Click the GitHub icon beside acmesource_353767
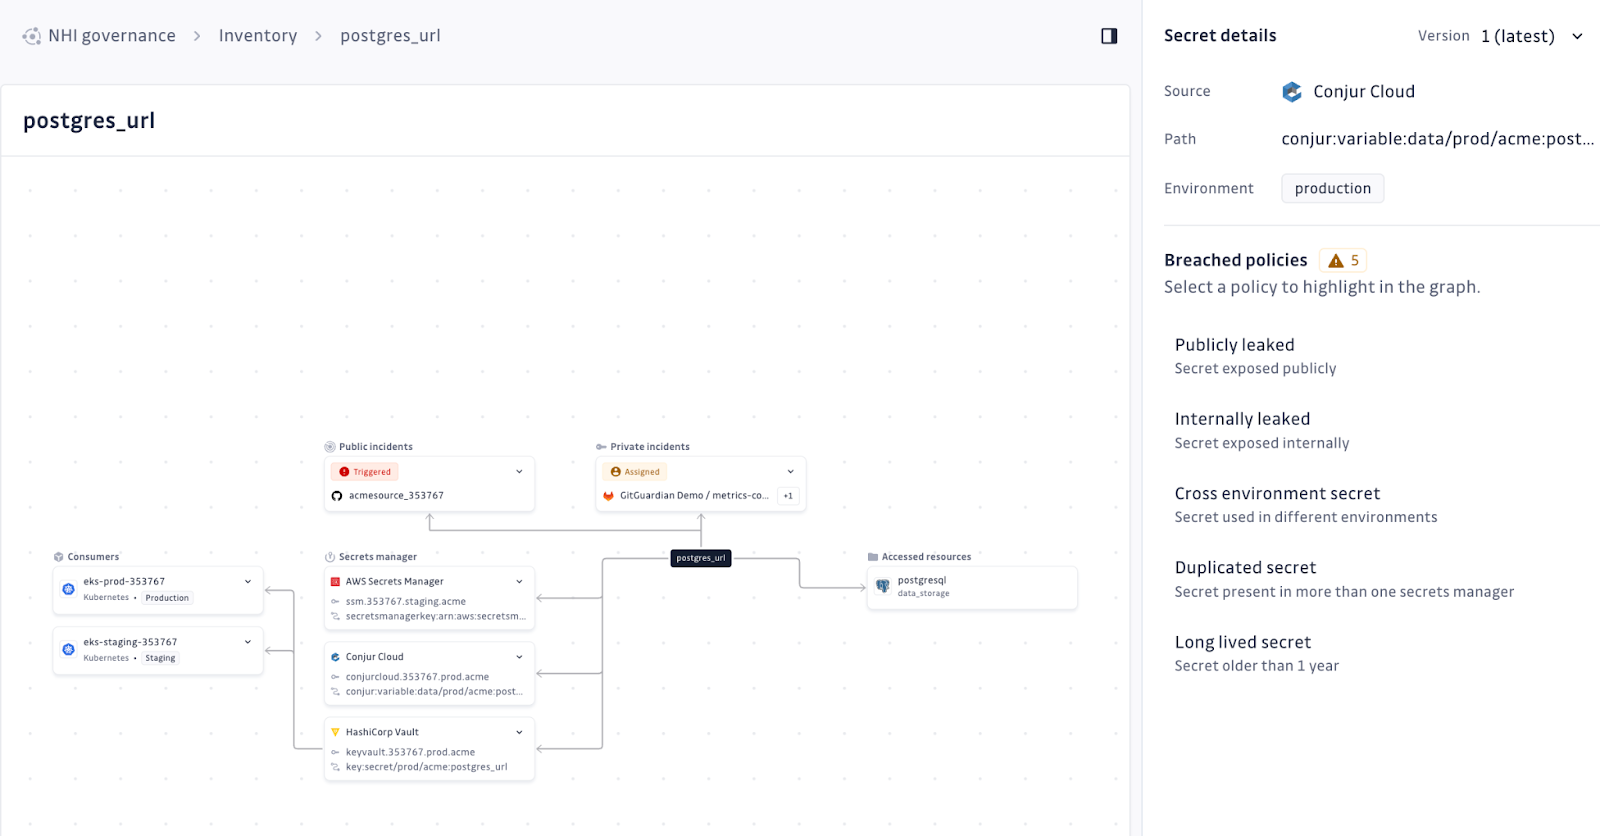Image resolution: width=1600 pixels, height=836 pixels. pyautogui.click(x=337, y=496)
